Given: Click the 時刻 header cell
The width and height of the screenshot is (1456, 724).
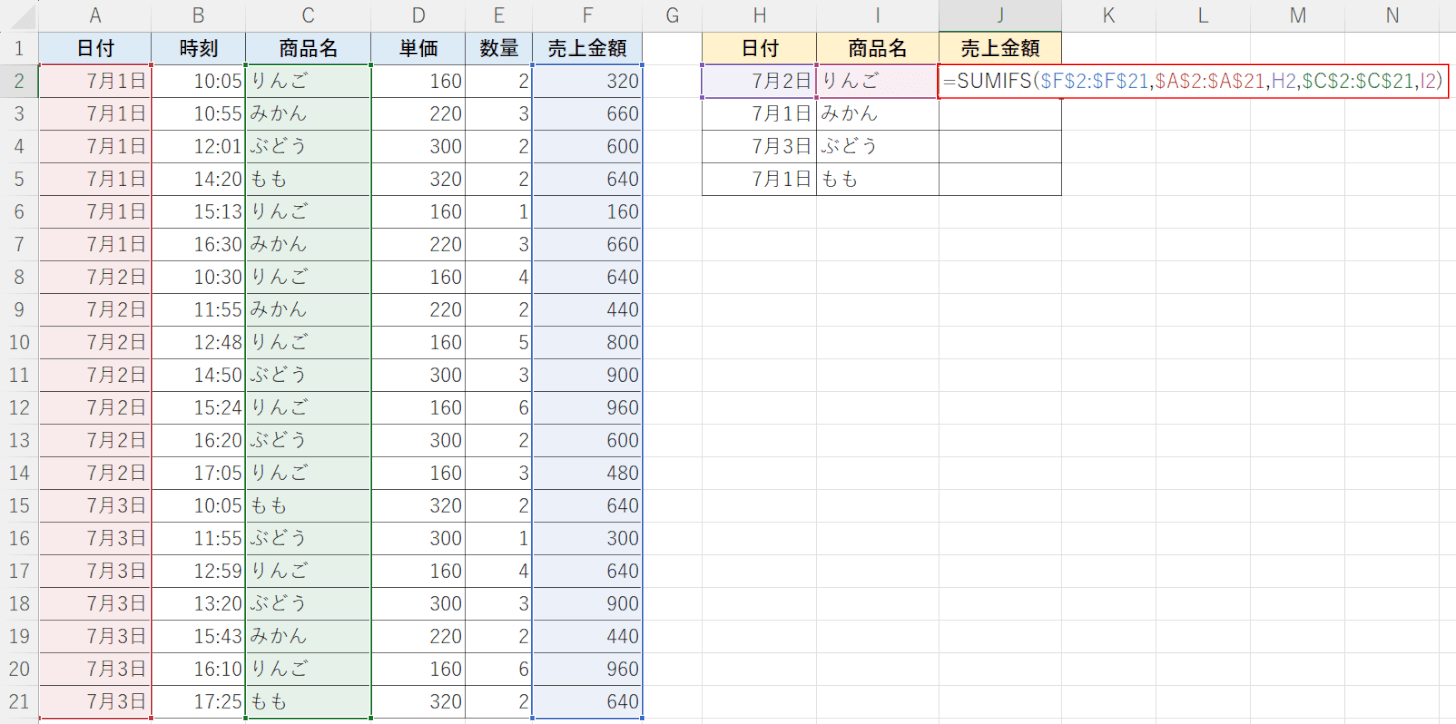Looking at the screenshot, I should point(199,48).
